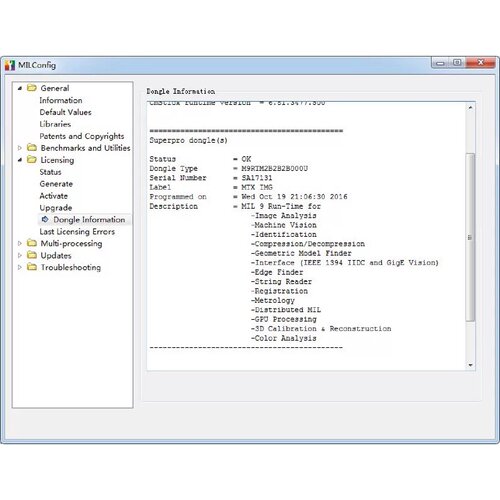The height and width of the screenshot is (500, 500).
Task: Click the Serial Number value SA17131
Action: point(257,178)
